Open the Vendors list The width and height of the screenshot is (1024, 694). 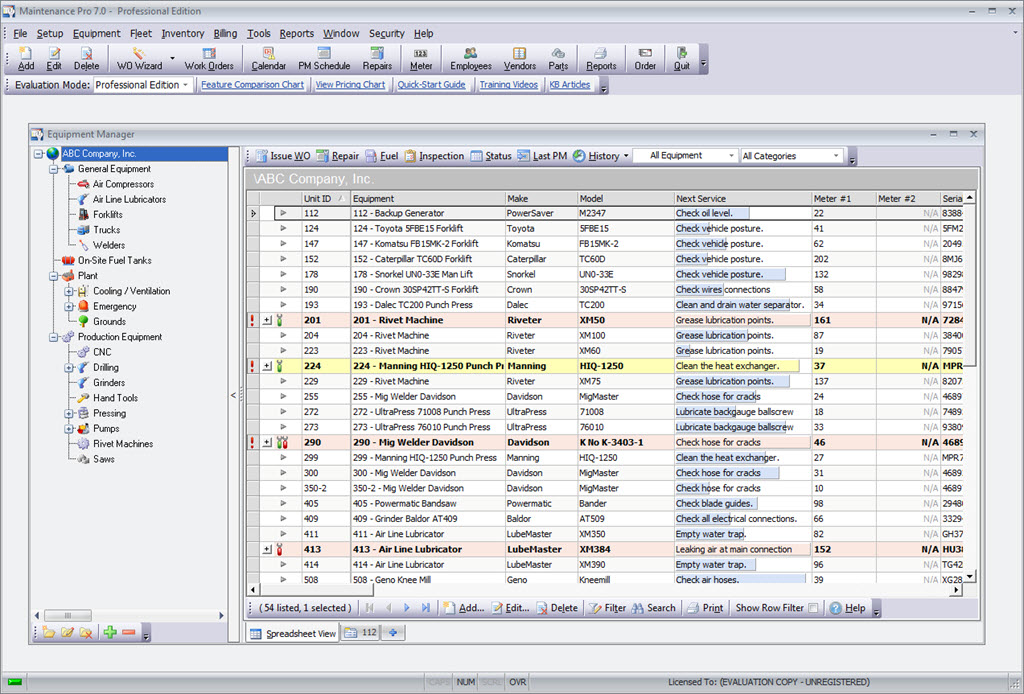[x=519, y=59]
